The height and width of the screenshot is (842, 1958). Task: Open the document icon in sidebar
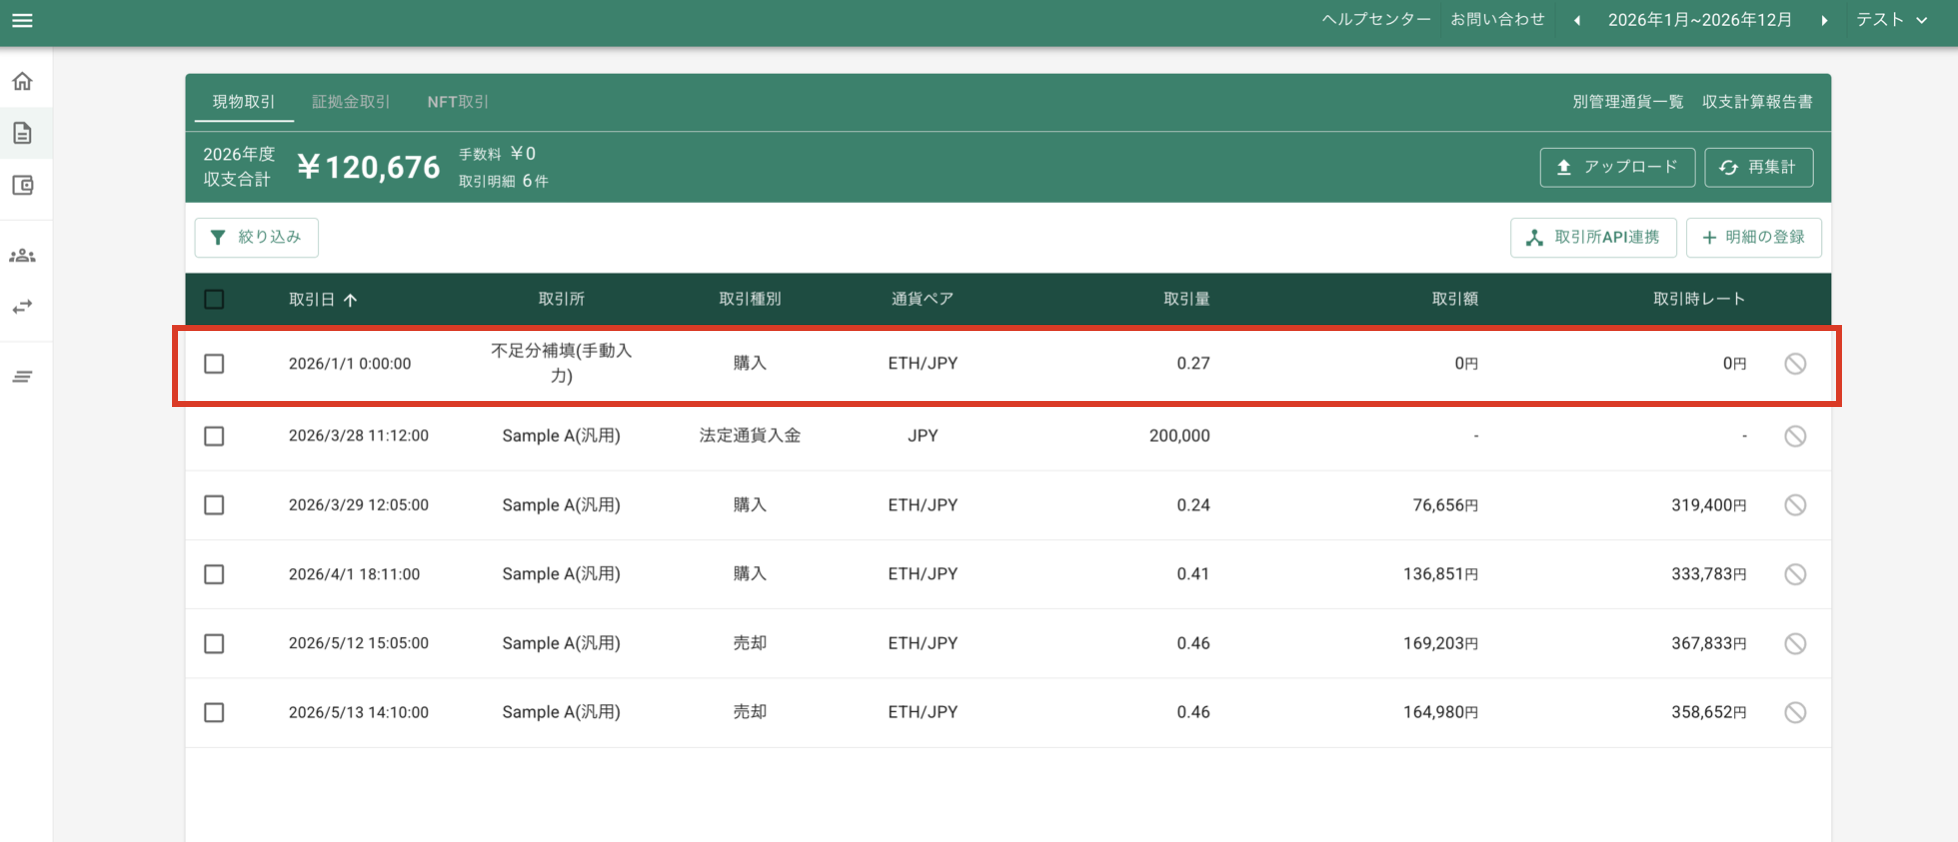(x=22, y=133)
